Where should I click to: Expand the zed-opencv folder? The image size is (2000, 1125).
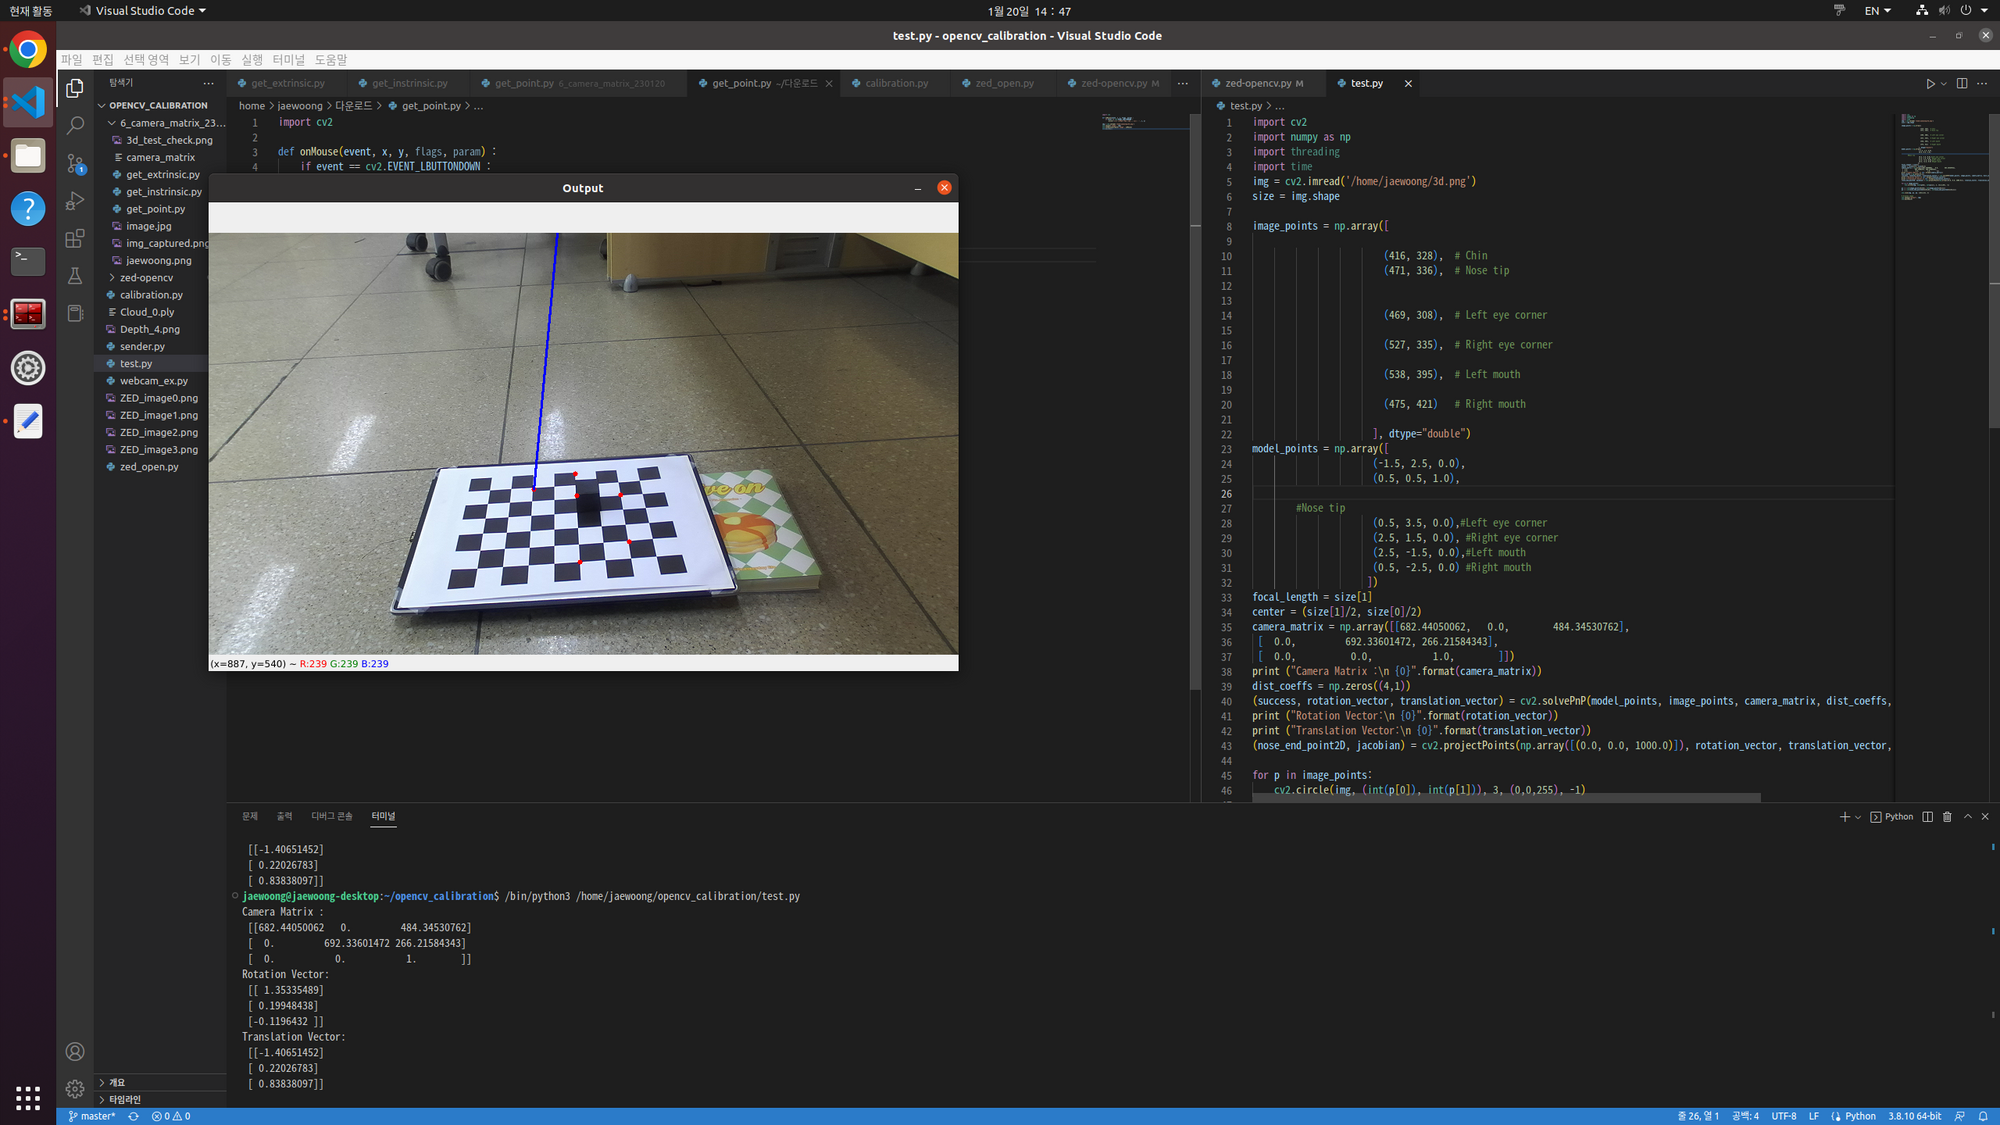(x=112, y=278)
